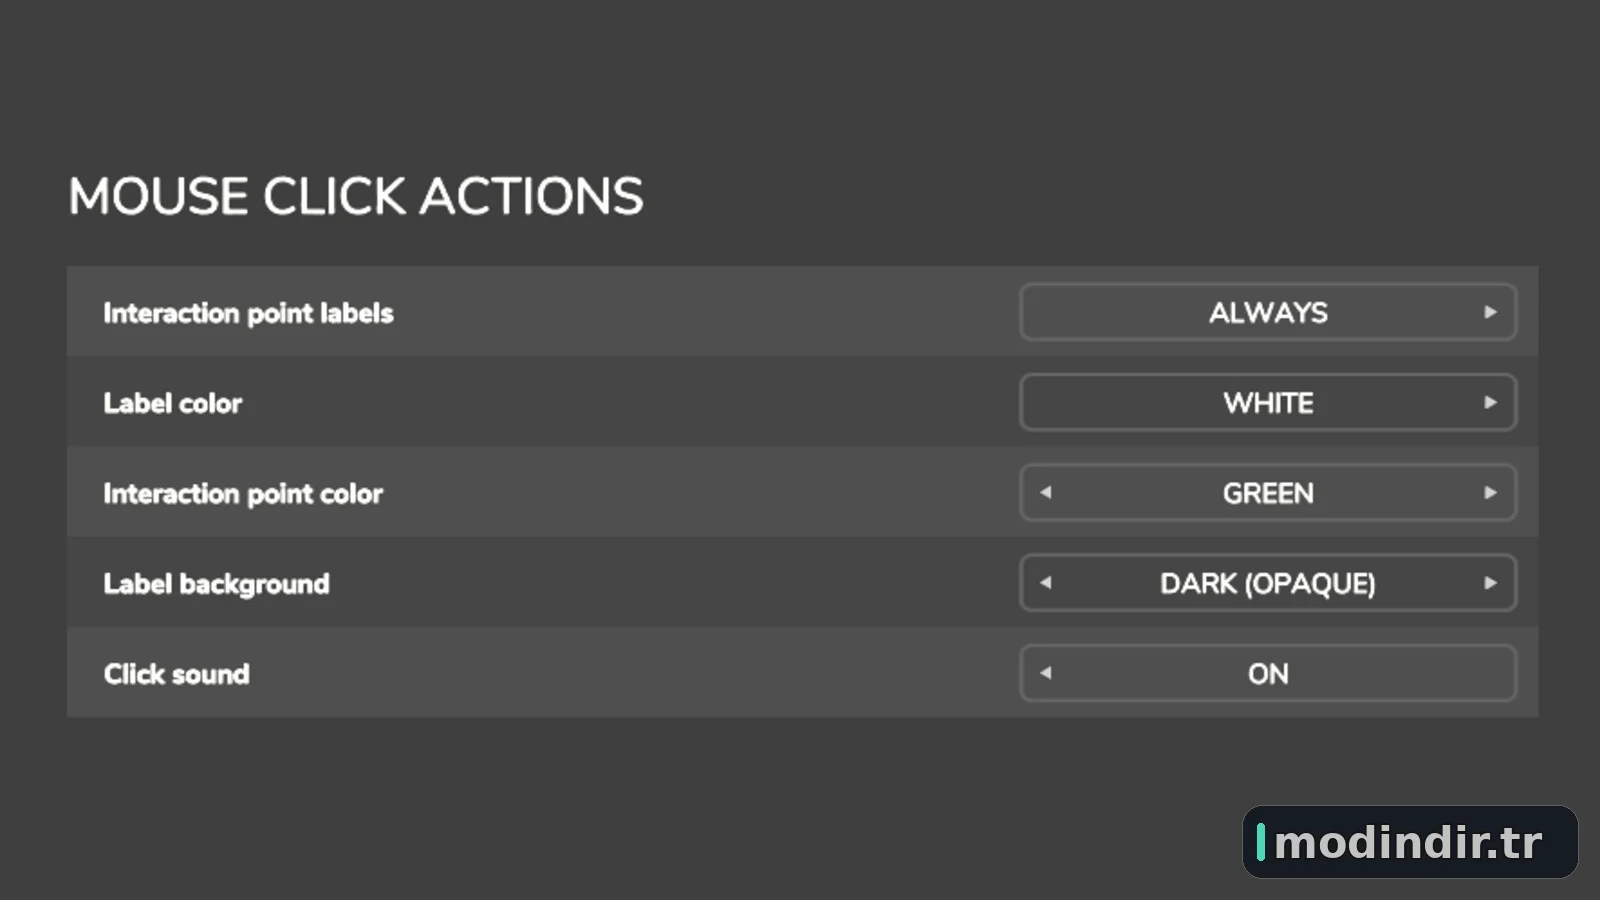Image resolution: width=1600 pixels, height=900 pixels.
Task: Select the Label color row label
Action: coord(173,403)
